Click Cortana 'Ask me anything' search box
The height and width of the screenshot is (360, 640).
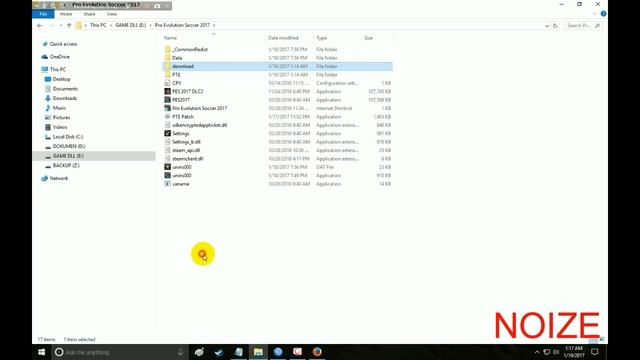click(x=119, y=352)
